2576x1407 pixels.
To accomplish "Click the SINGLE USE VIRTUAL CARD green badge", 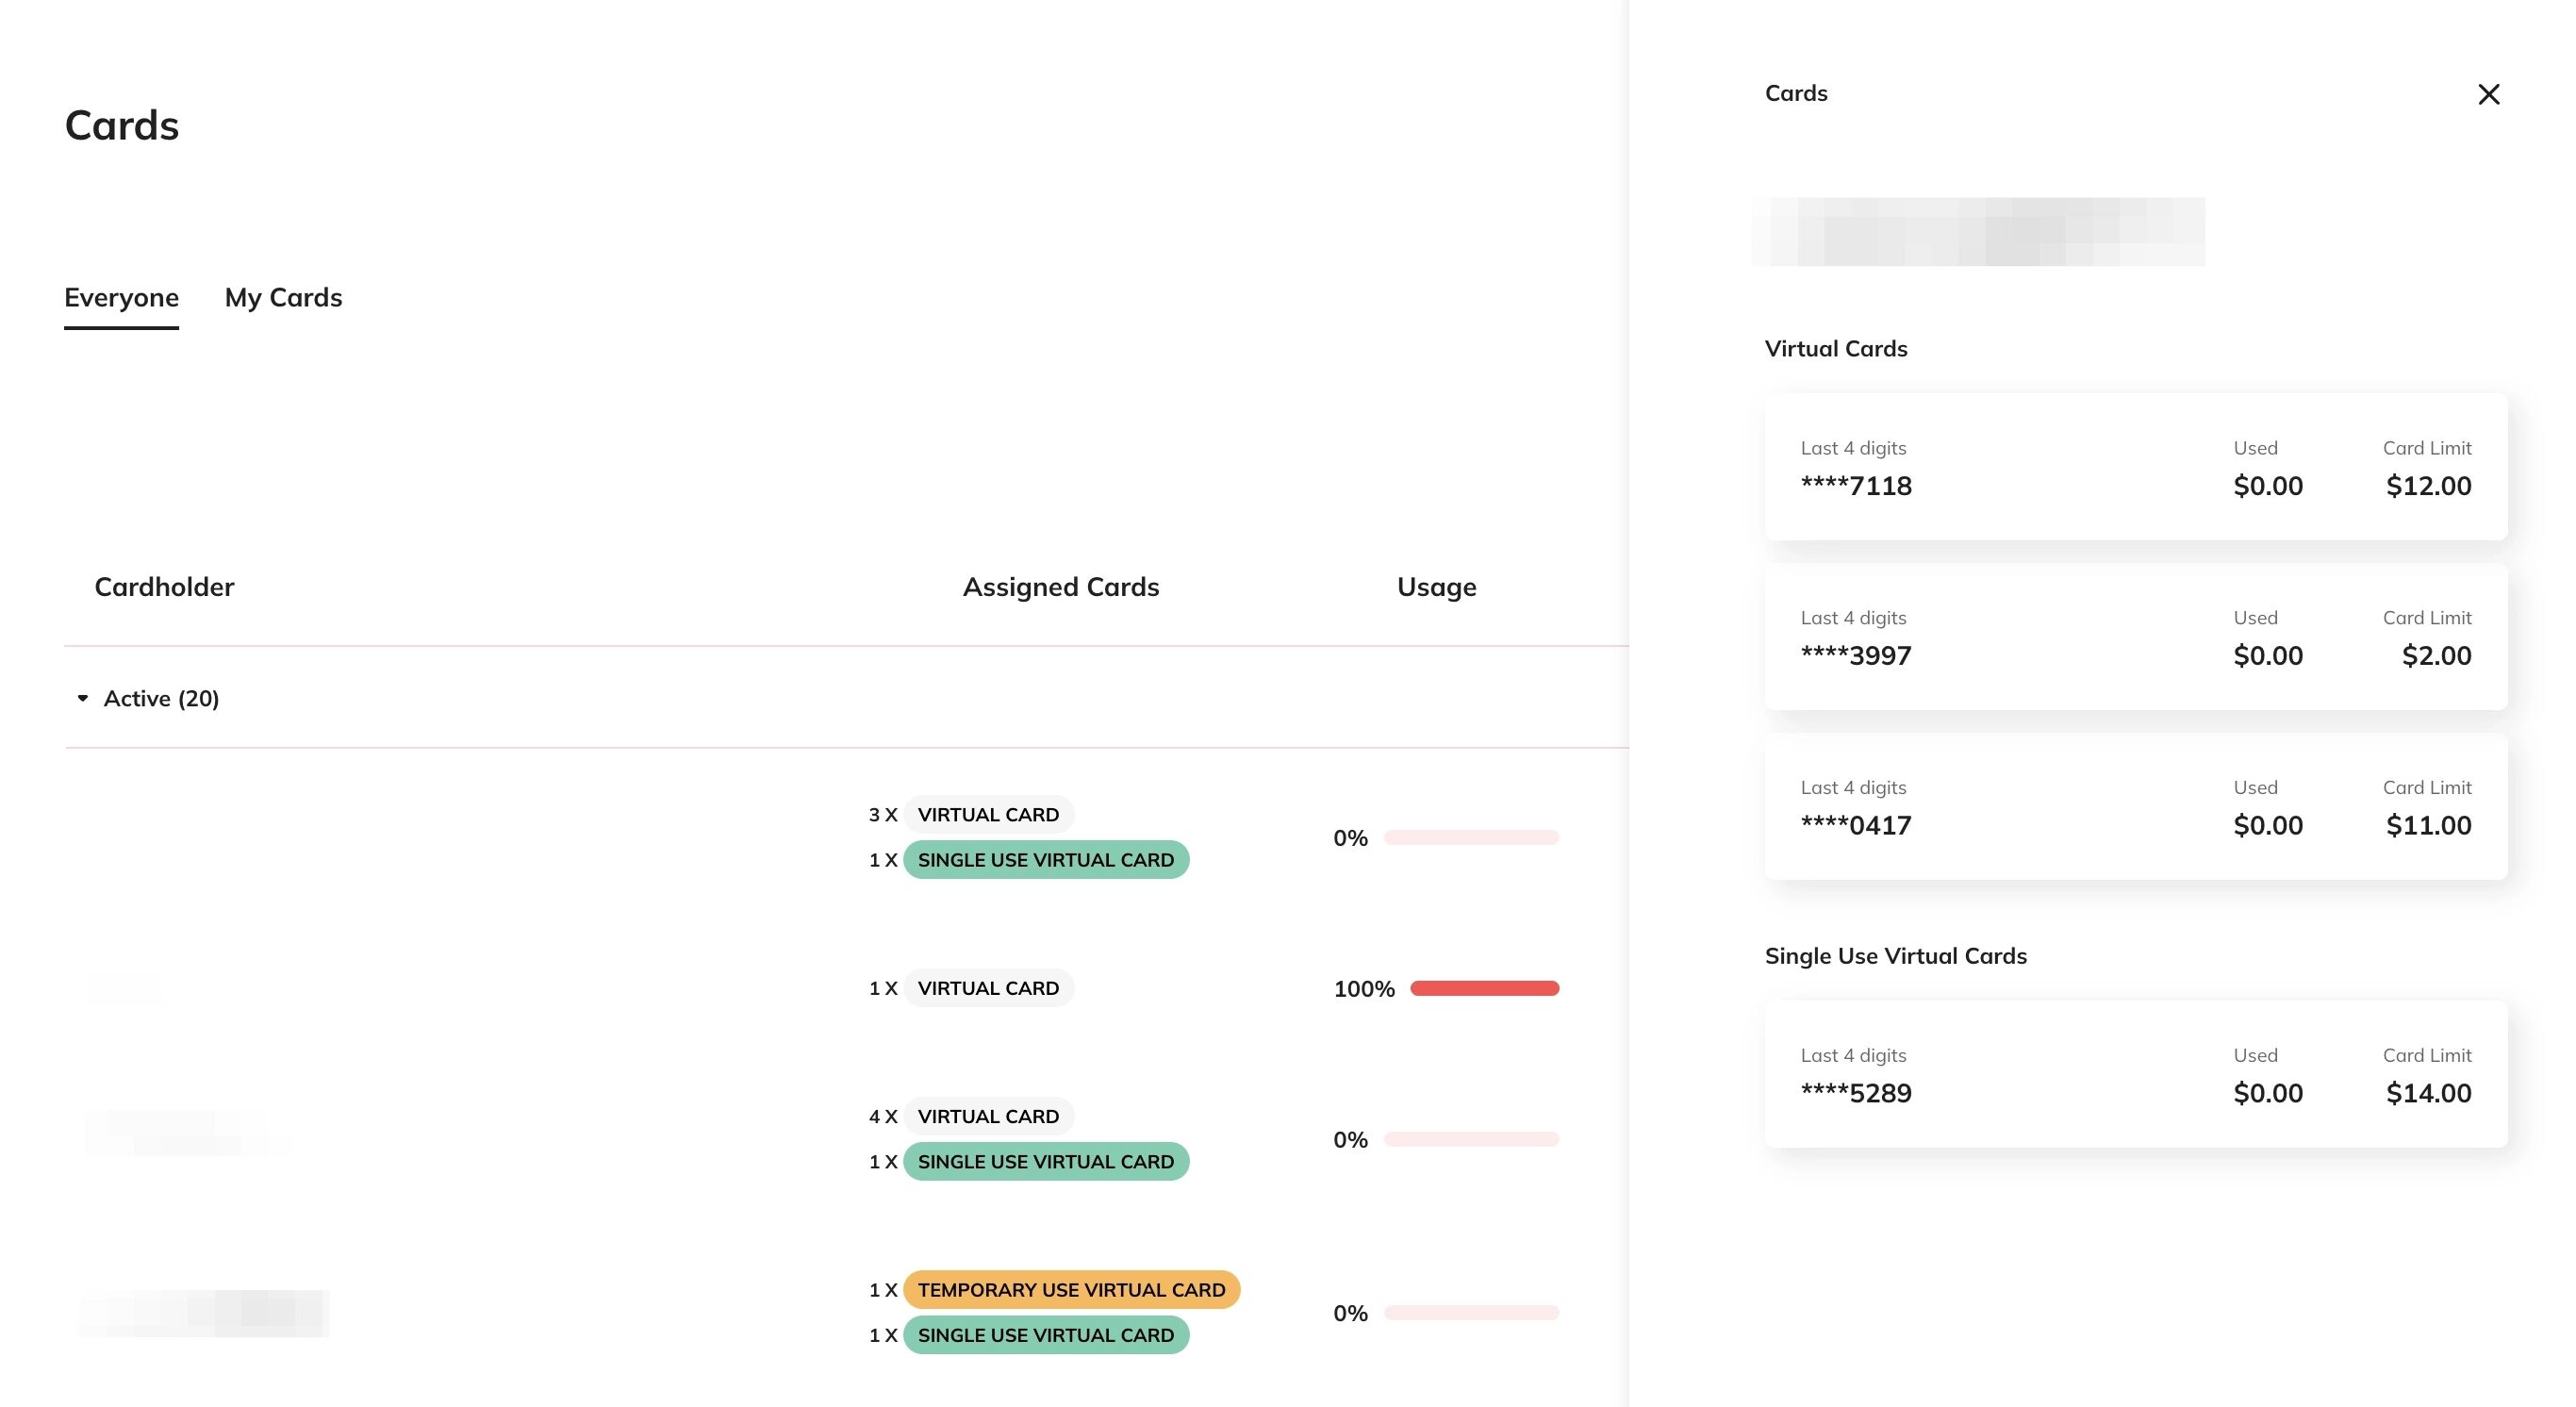I will (1045, 859).
